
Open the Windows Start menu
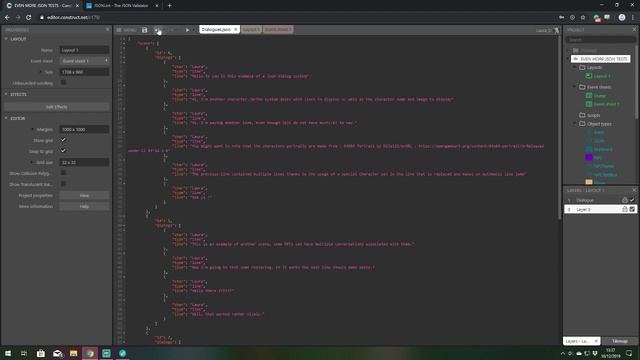coord(8,353)
